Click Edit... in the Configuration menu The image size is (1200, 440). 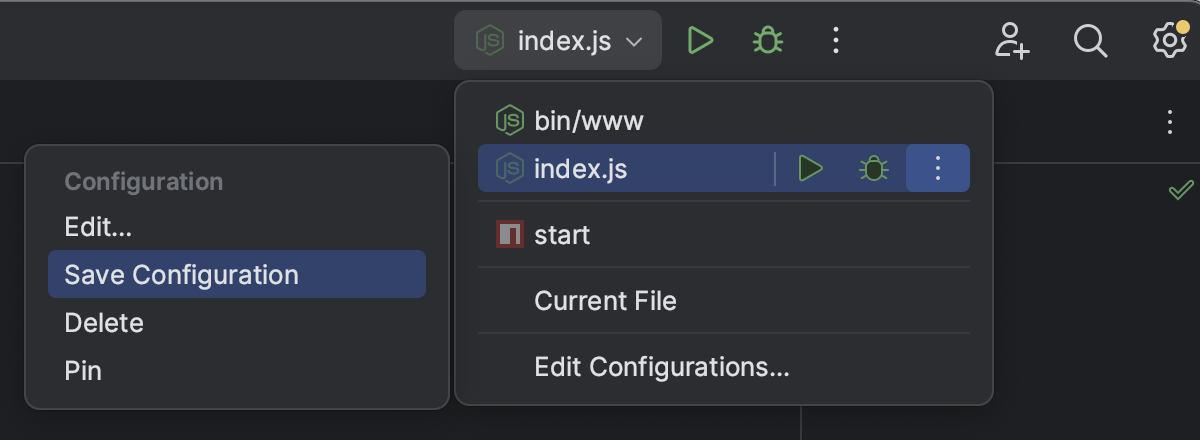(x=98, y=227)
